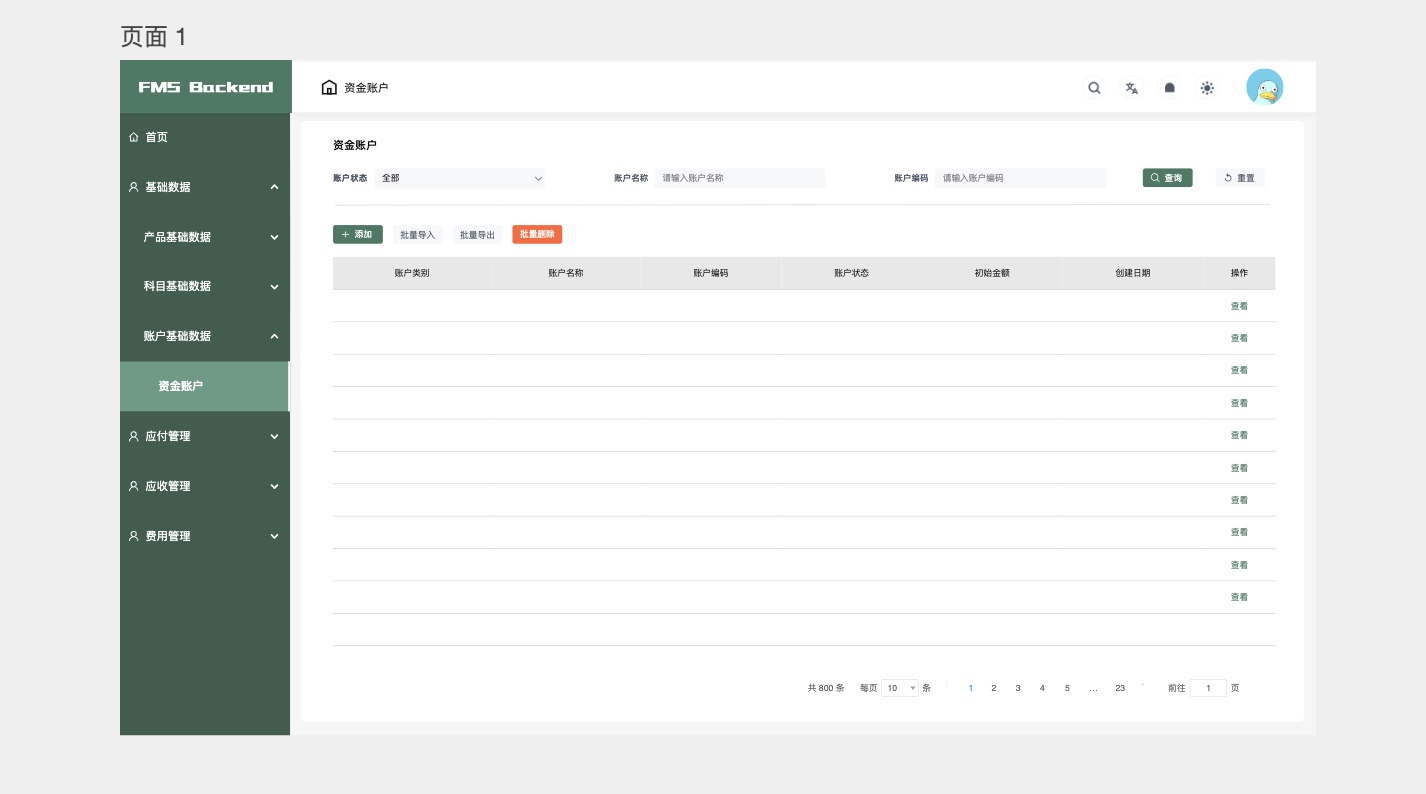The height and width of the screenshot is (794, 1426).
Task: Select the 产品基础数据 sidebar label
Action: coord(177,237)
